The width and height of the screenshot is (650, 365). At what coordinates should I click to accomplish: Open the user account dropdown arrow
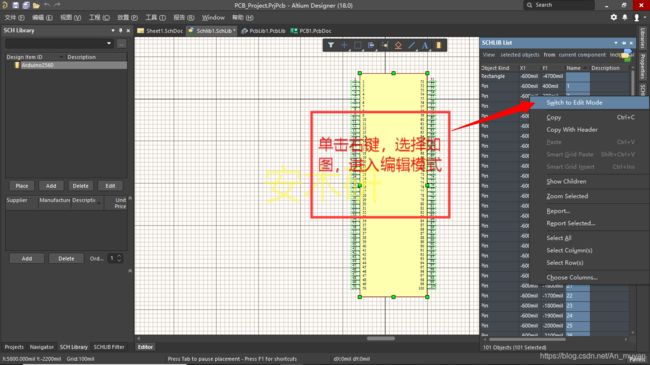[645, 17]
